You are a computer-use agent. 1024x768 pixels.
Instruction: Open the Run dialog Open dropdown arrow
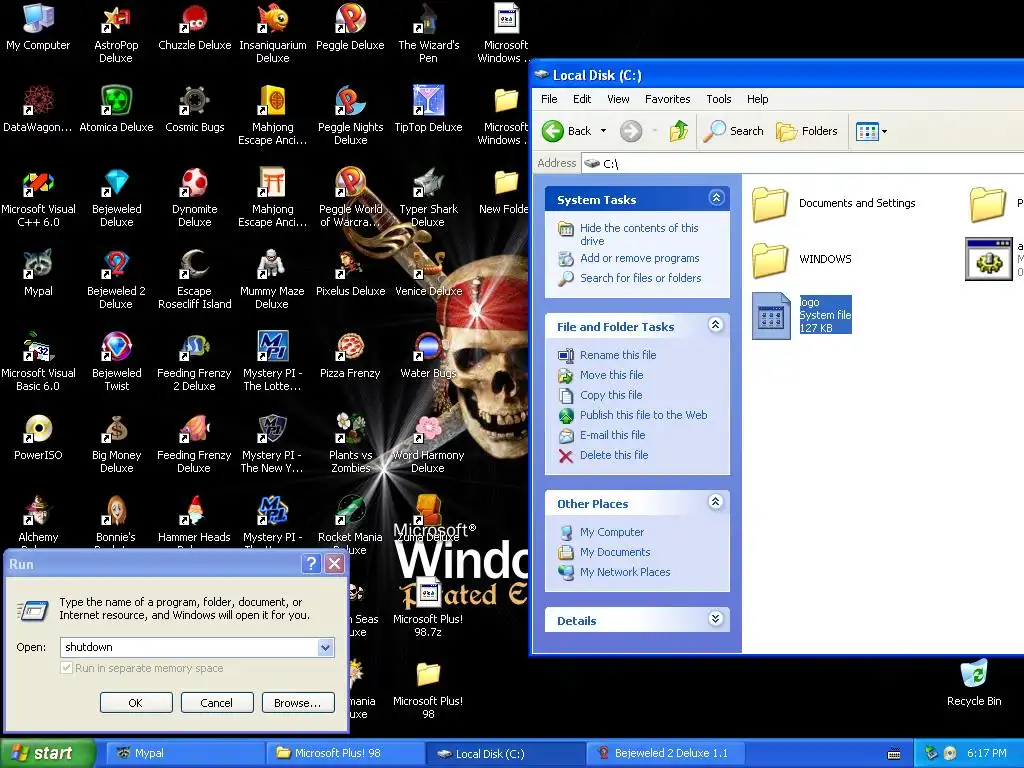tap(325, 647)
